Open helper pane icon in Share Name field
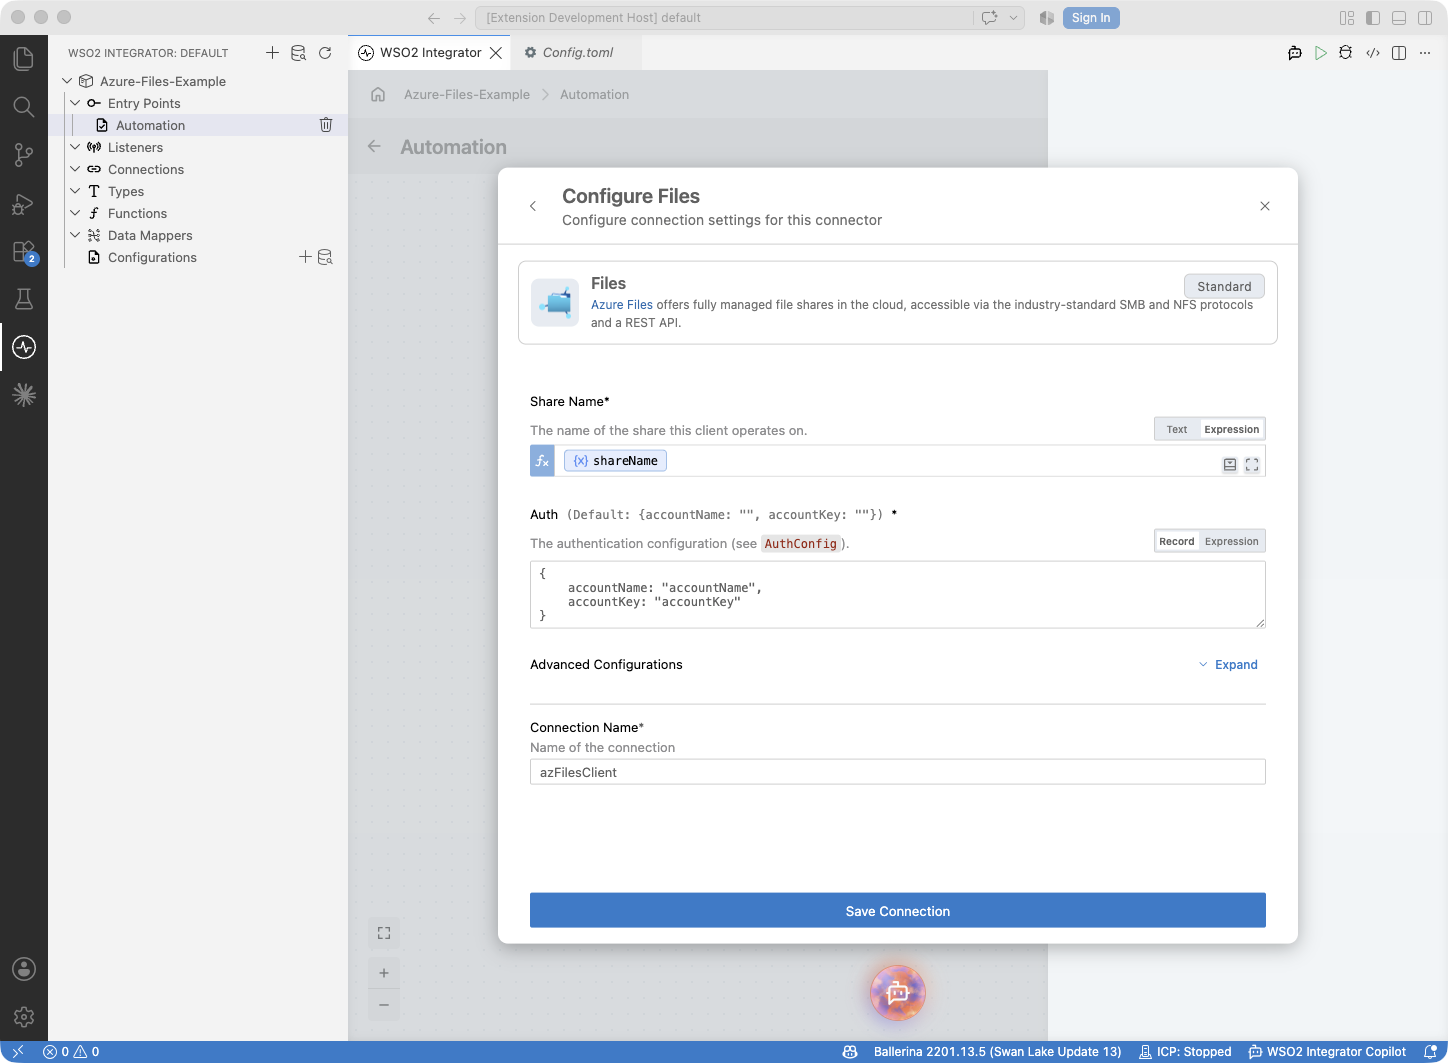This screenshot has width=1448, height=1063. (x=1230, y=465)
